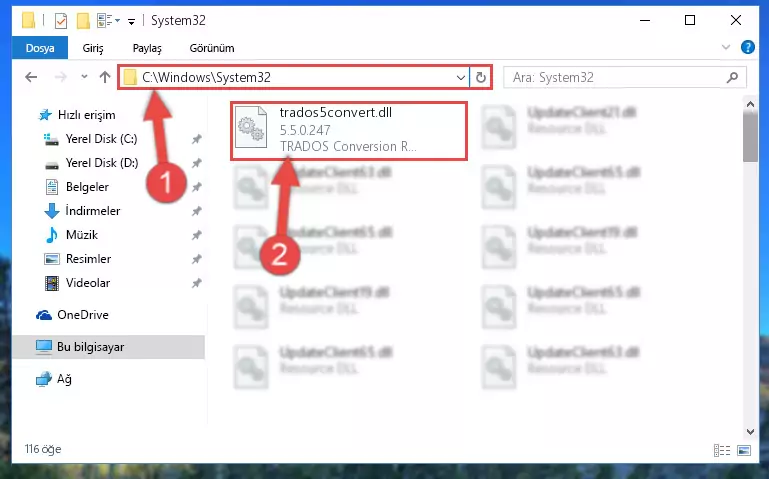Image resolution: width=769 pixels, height=479 pixels.
Task: Click the Properties quick access checkmark icon
Action: 60,21
